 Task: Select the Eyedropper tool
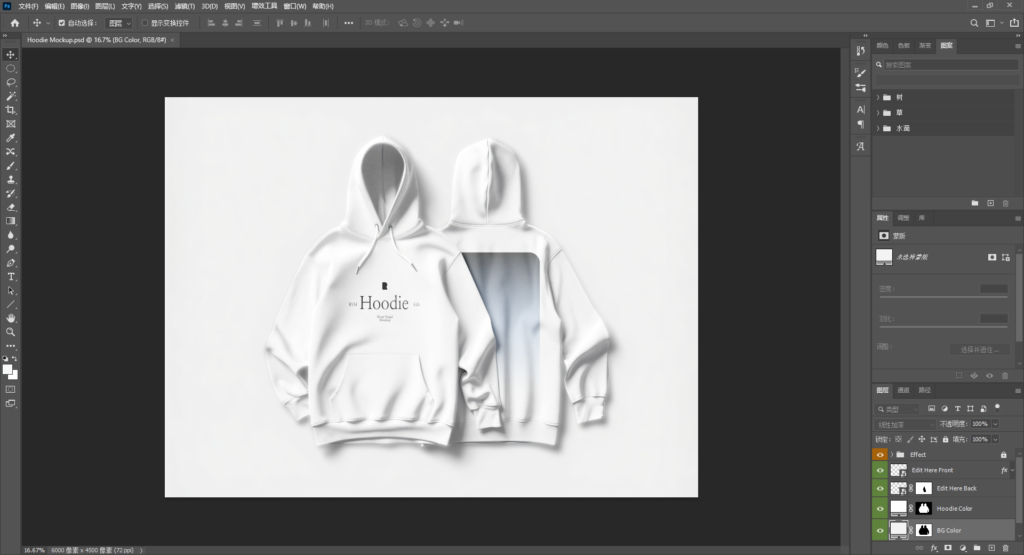click(10, 138)
